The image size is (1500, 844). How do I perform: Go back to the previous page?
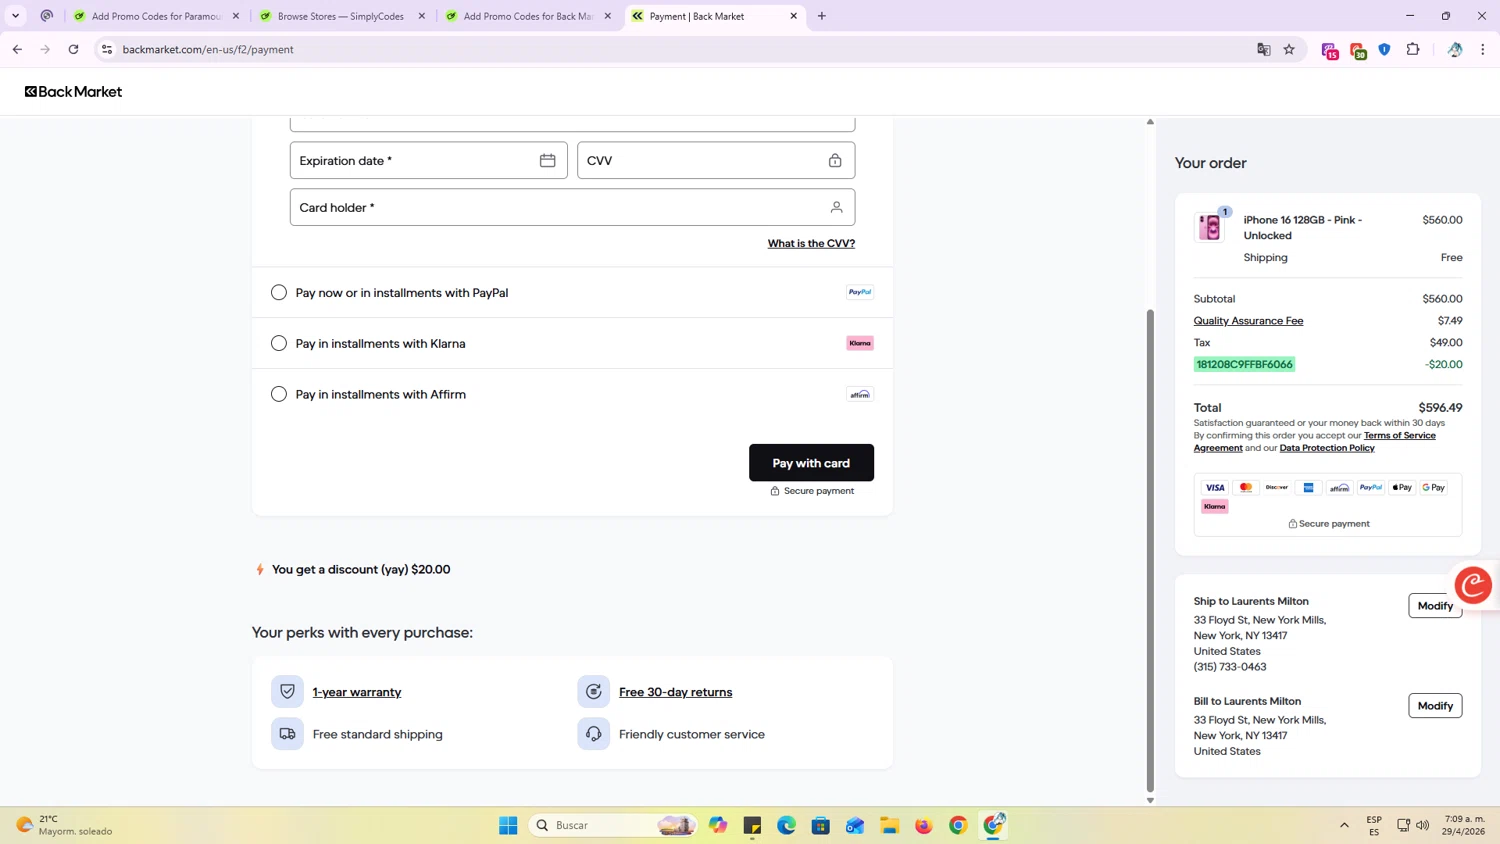(17, 49)
